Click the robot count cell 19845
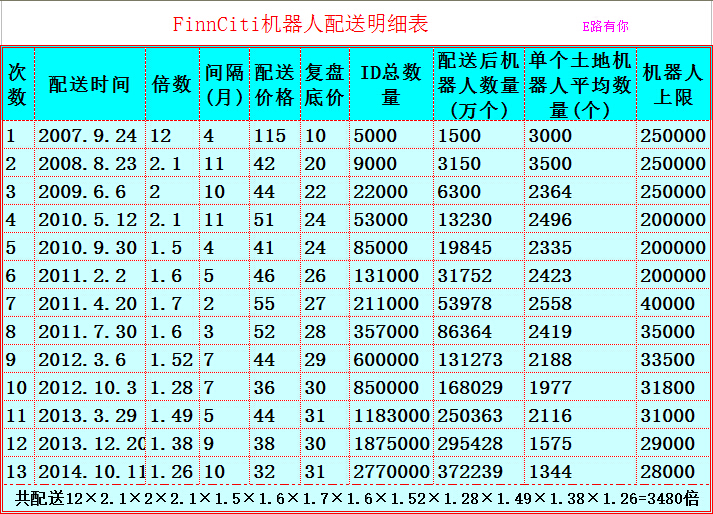 (x=479, y=247)
